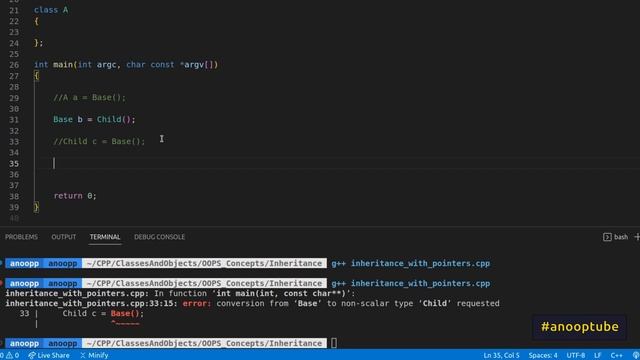
Task: Click Minify in the status bar
Action: 94,355
